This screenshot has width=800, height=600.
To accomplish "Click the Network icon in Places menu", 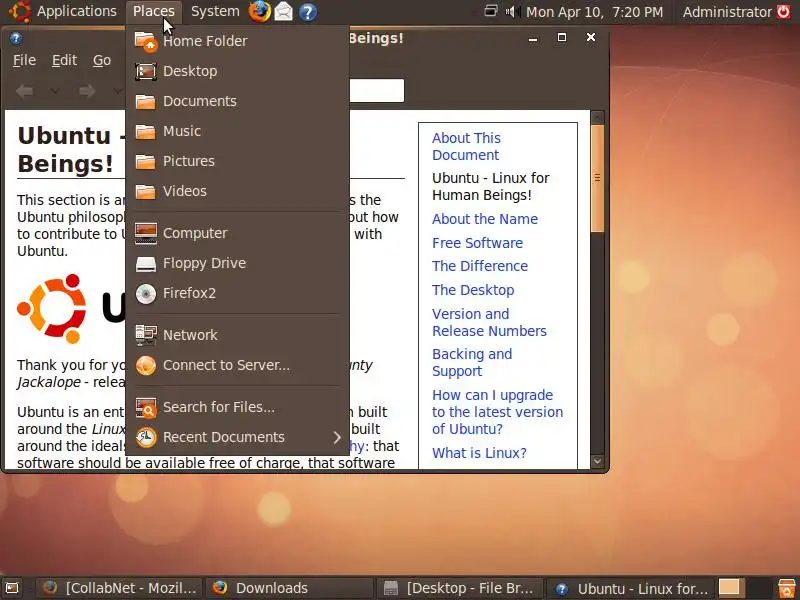I will click(146, 335).
